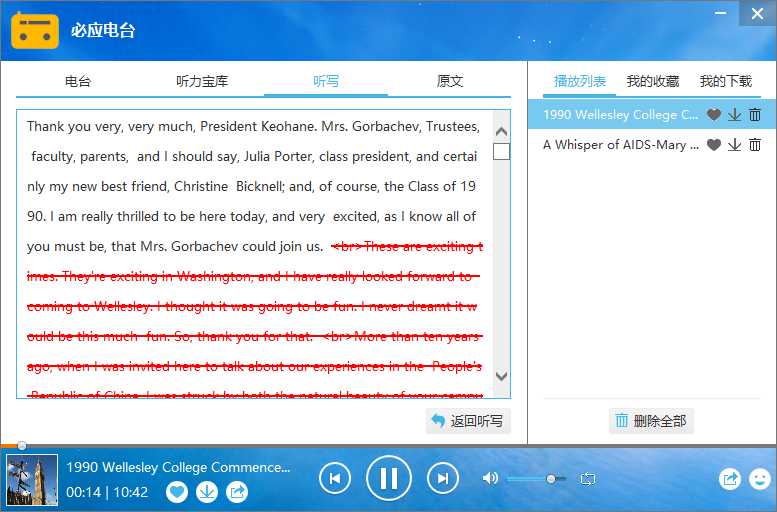Image resolution: width=777 pixels, height=512 pixels.
Task: Toggle the repeat loop mode icon
Action: pos(588,479)
